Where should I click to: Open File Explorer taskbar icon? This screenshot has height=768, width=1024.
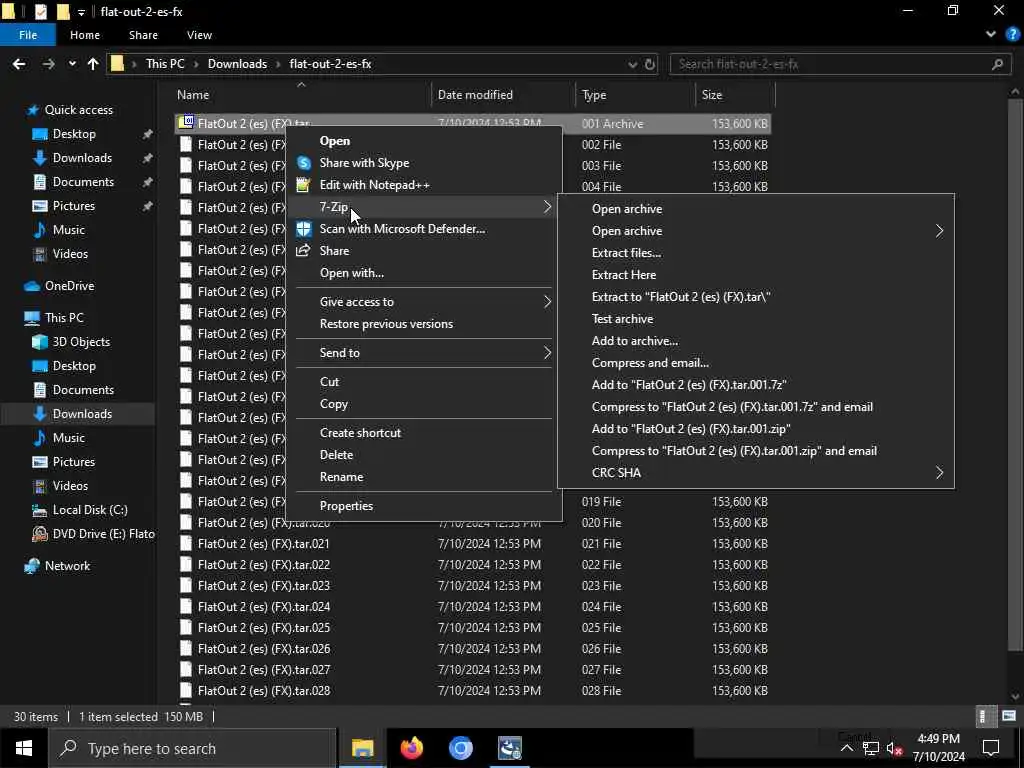362,748
